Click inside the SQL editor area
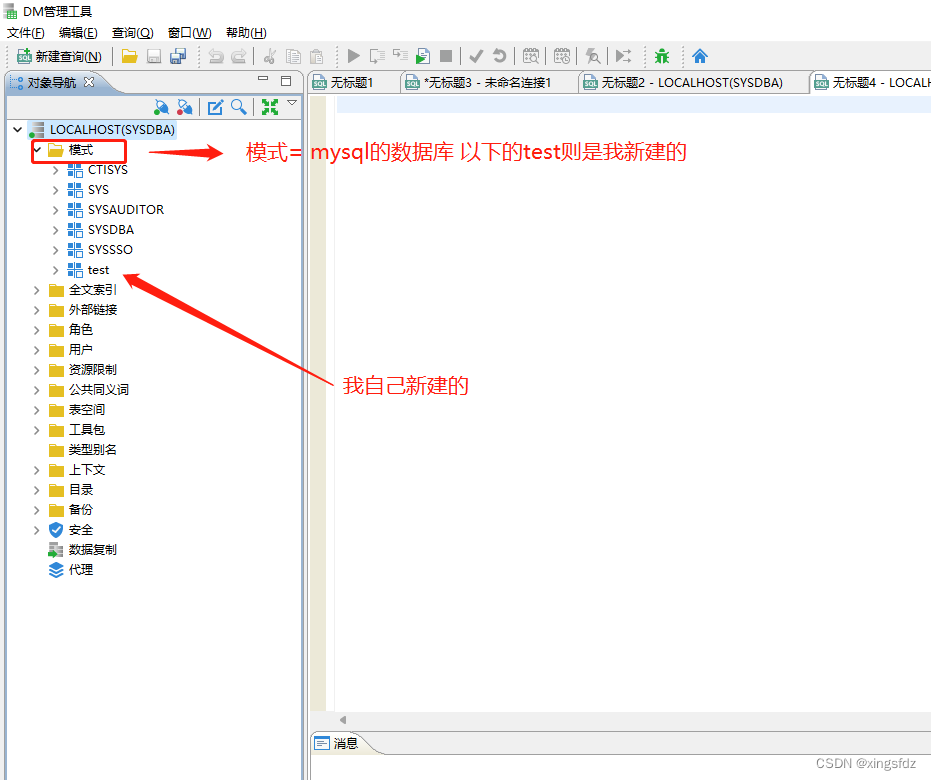This screenshot has height=780, width=931. point(632,404)
